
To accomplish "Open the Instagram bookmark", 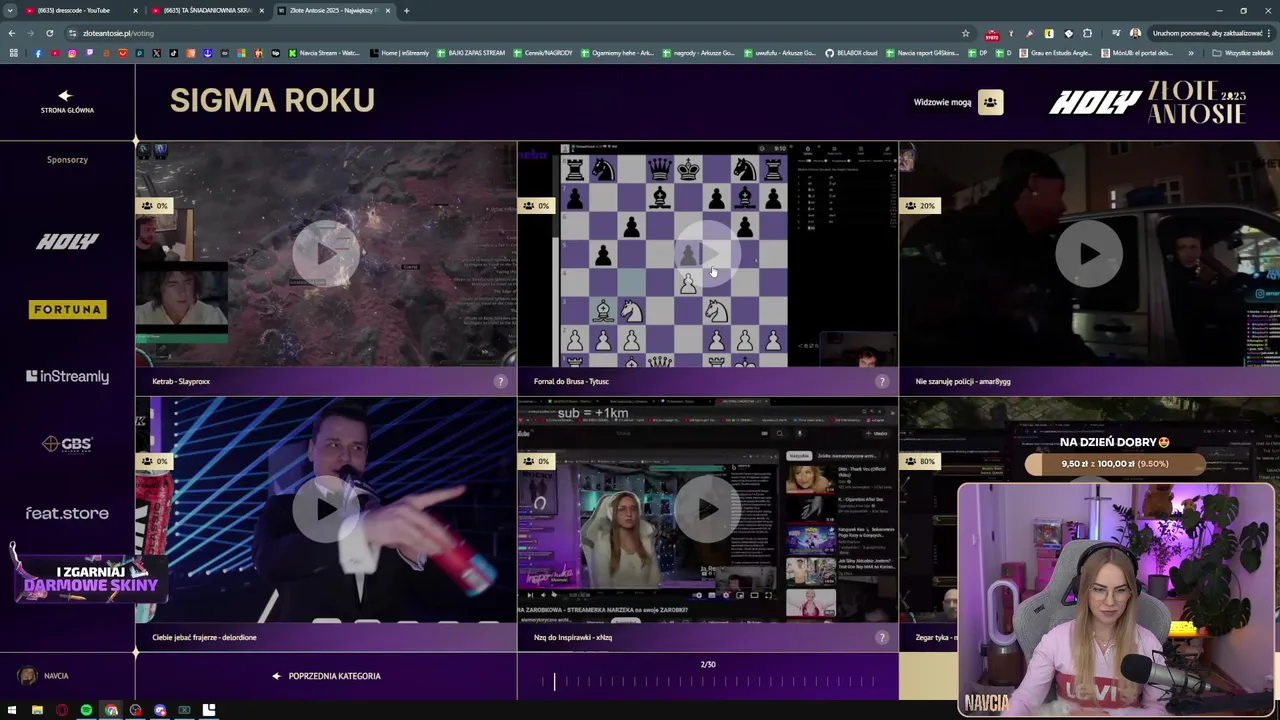I will pyautogui.click(x=72, y=53).
